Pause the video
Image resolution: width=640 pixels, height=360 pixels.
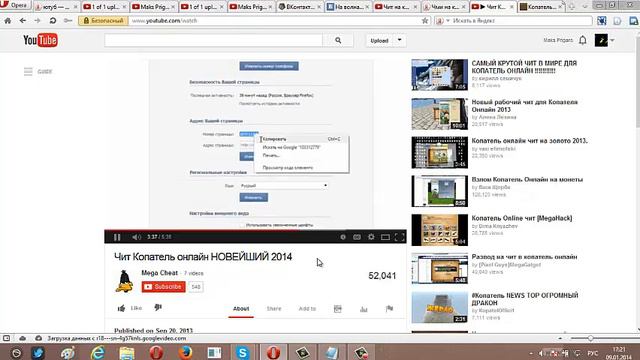tap(117, 237)
